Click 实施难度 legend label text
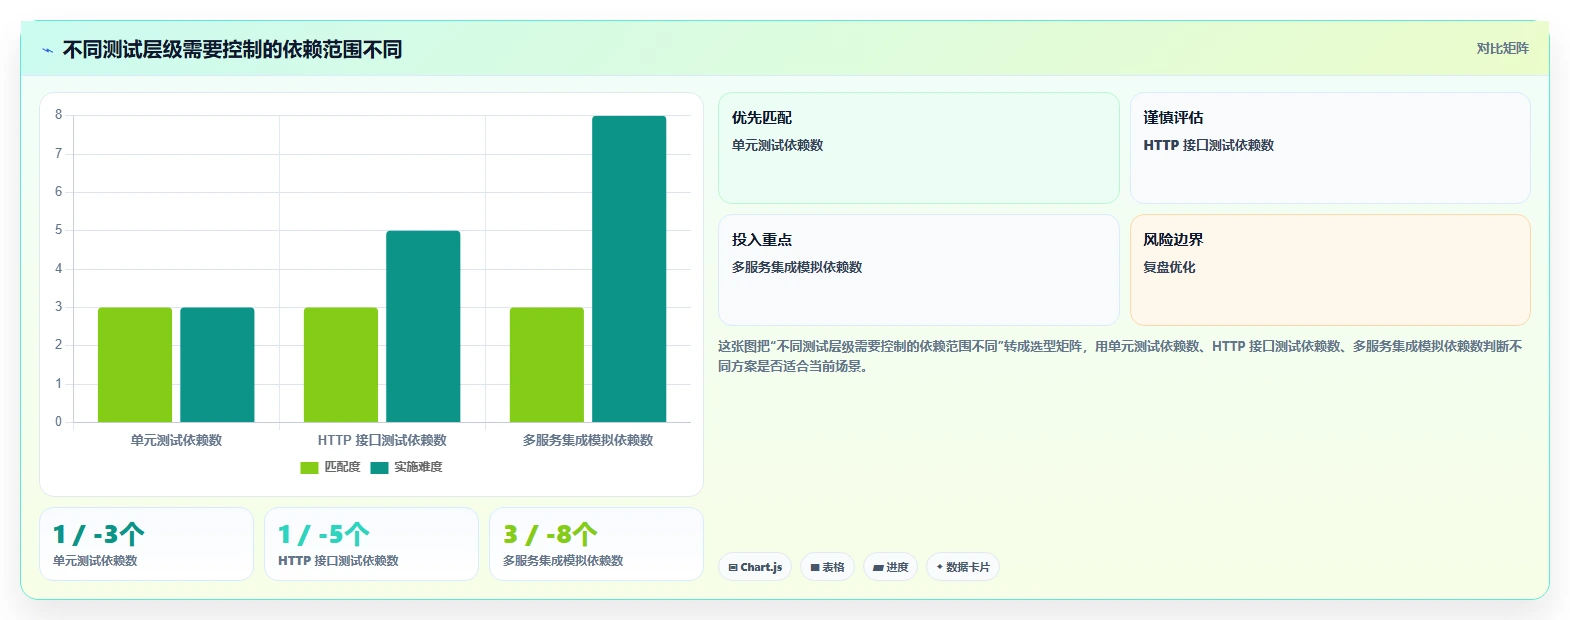The height and width of the screenshot is (620, 1570). (418, 467)
